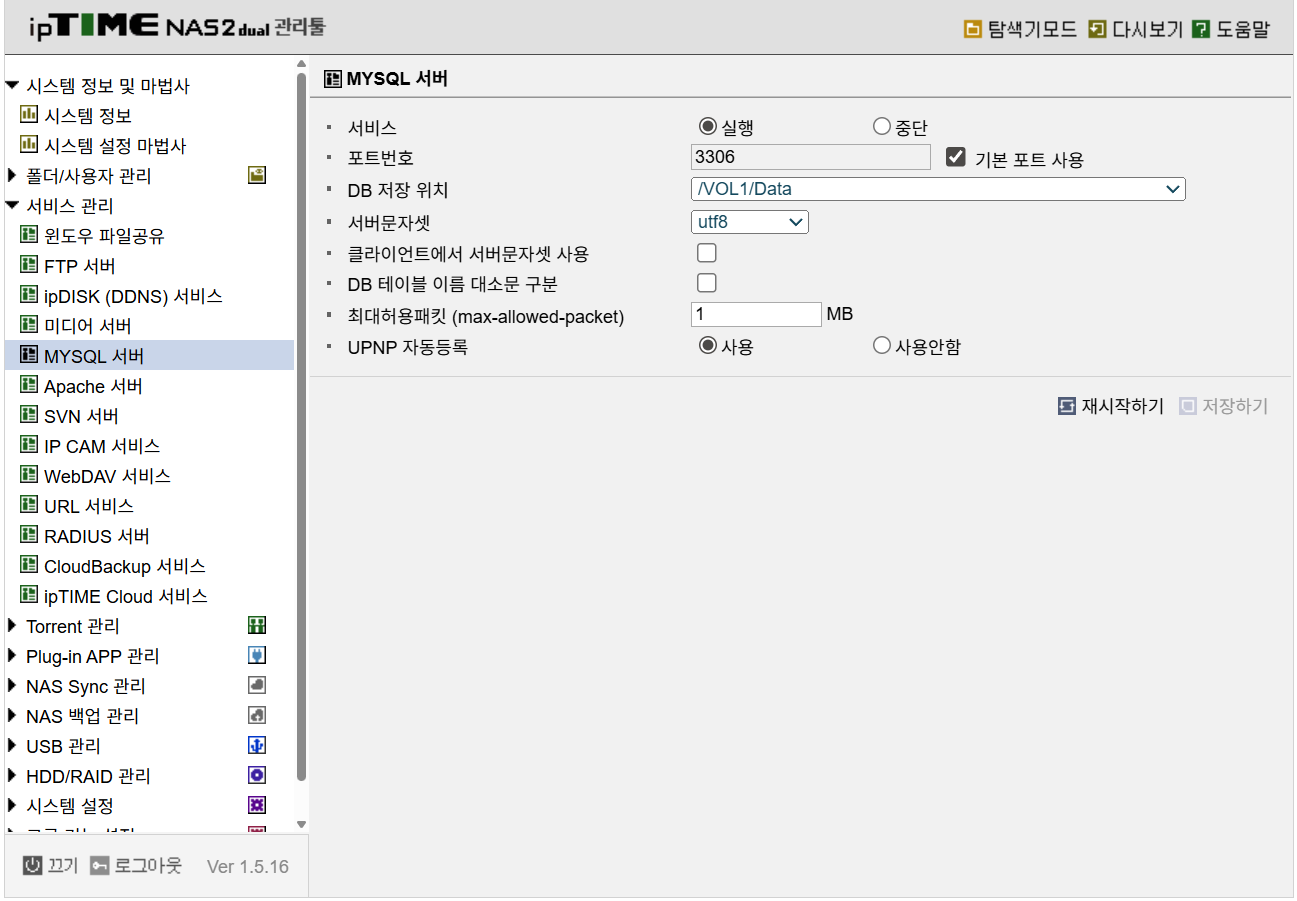
Task: Open the HDD/RAID 관리 icon
Action: (x=256, y=775)
